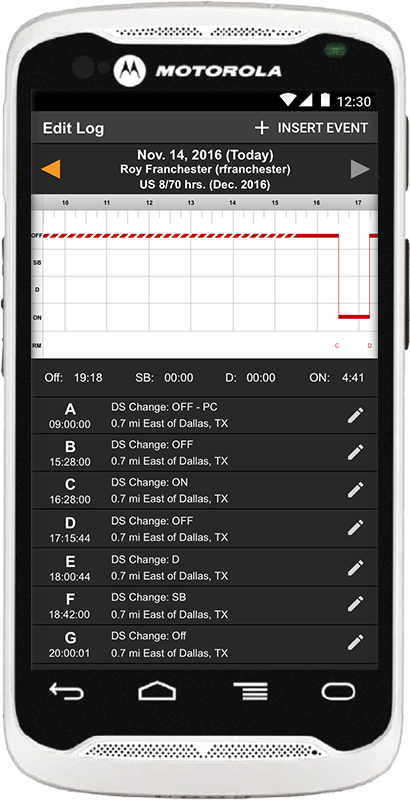The height and width of the screenshot is (800, 410).
Task: Select event C row at 16:28:00
Action: [x=205, y=490]
